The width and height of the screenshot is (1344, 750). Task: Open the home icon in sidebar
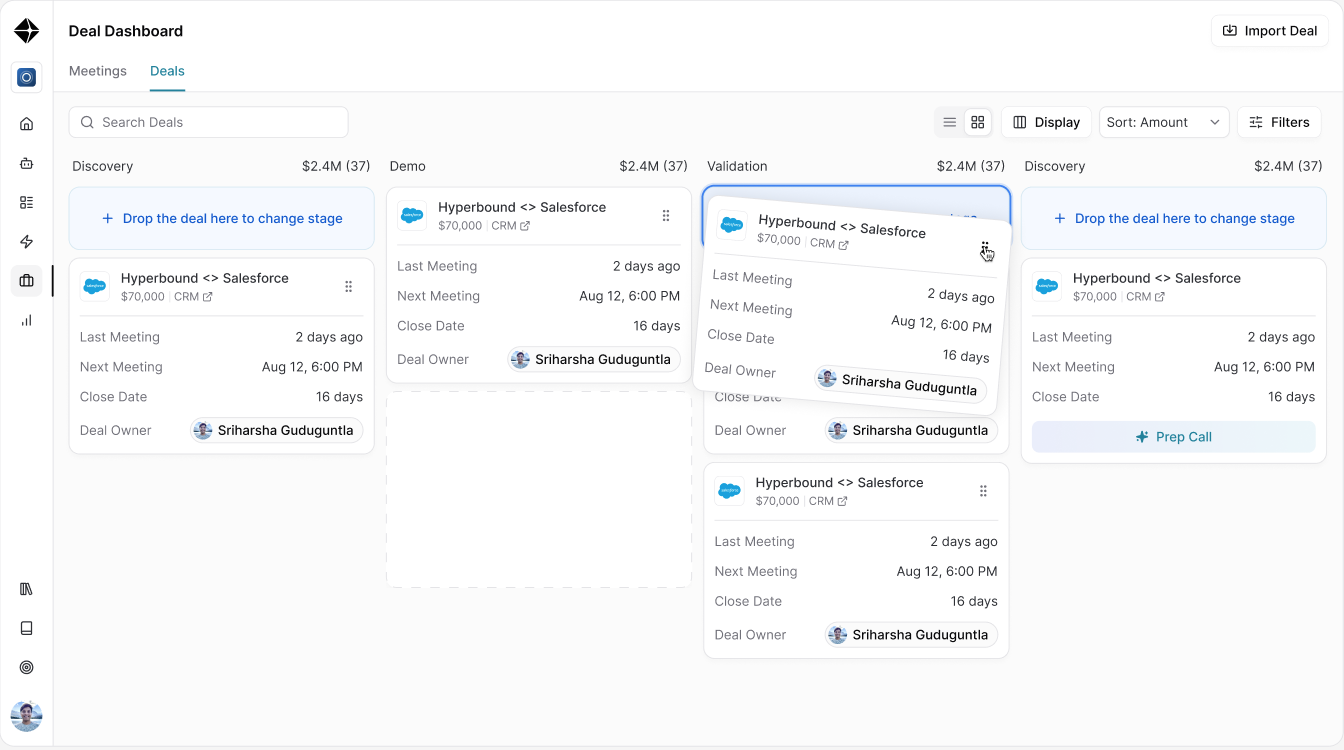point(27,124)
